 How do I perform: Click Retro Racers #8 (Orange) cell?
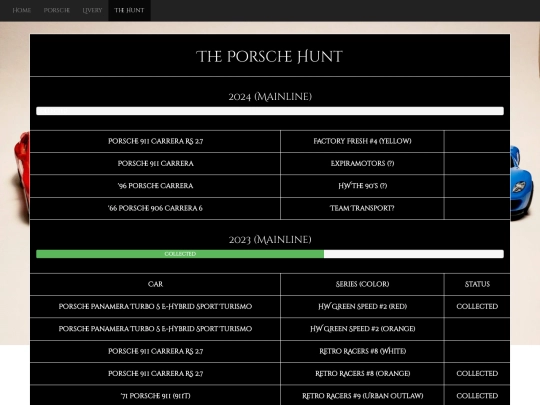(x=362, y=374)
